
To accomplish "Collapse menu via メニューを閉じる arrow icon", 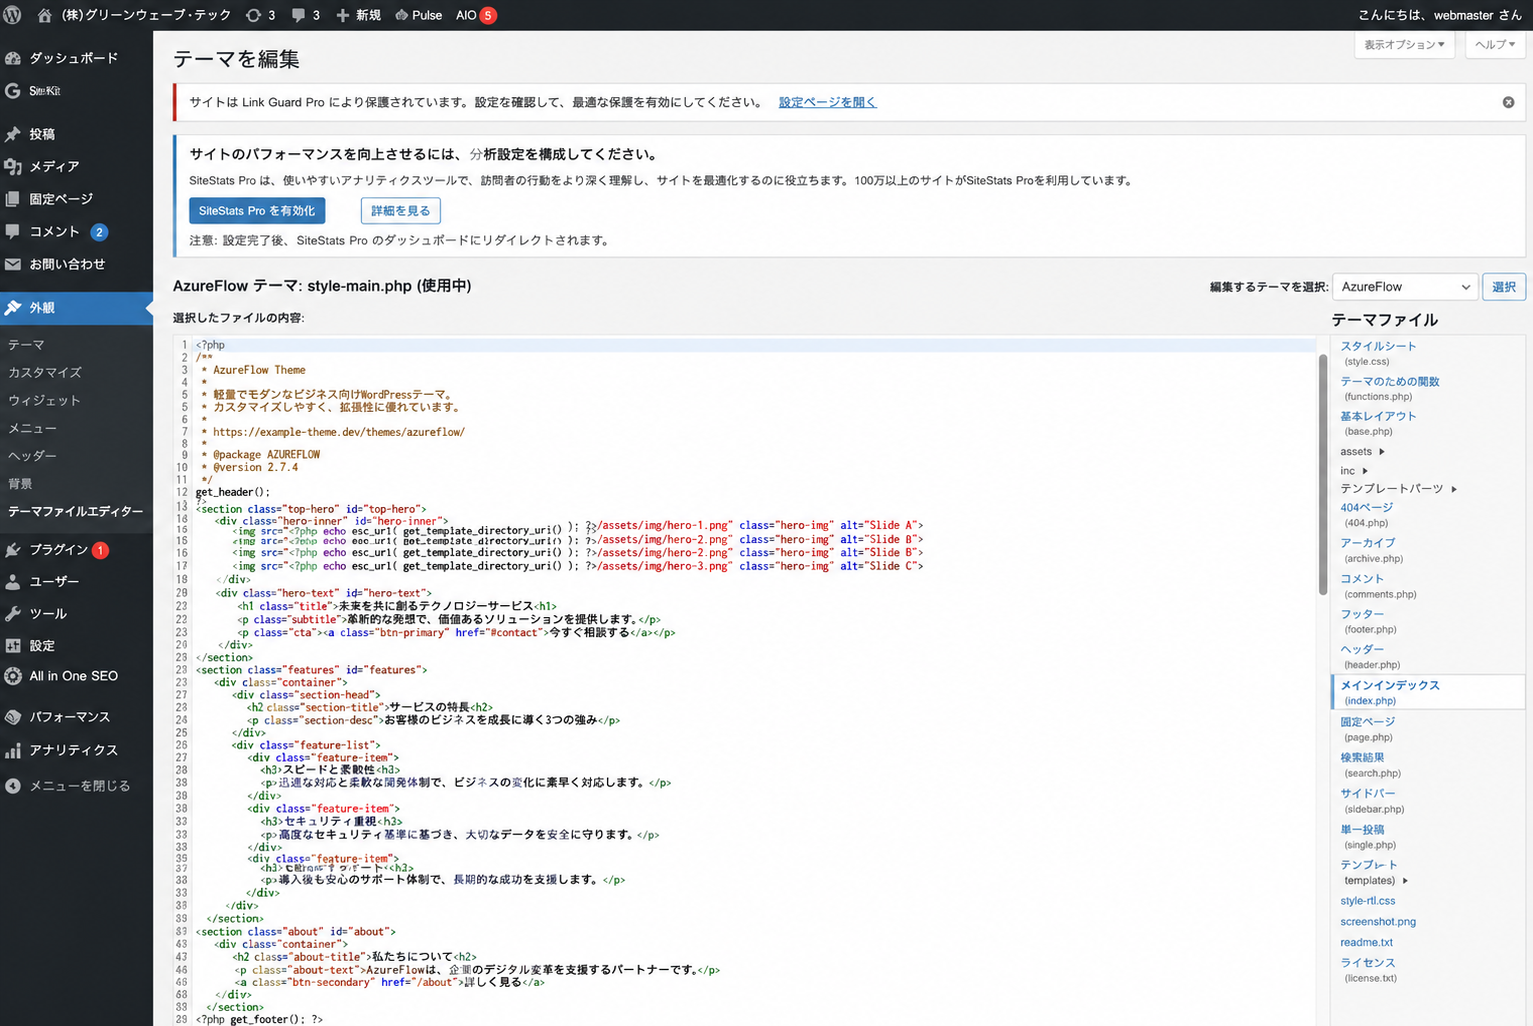I will click(13, 786).
